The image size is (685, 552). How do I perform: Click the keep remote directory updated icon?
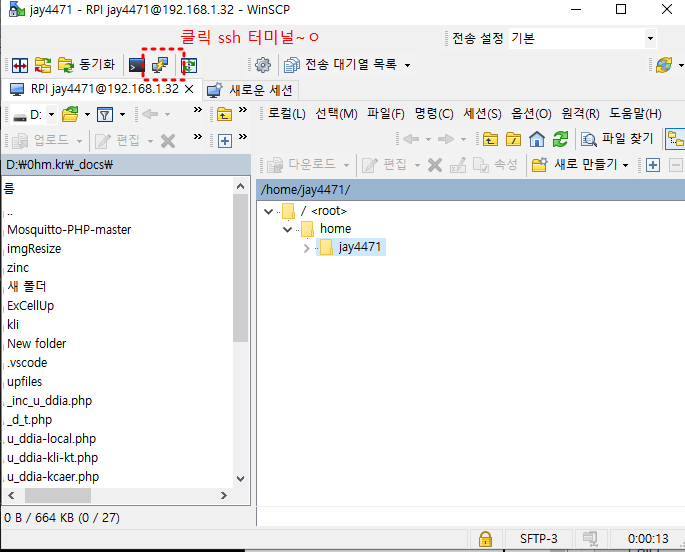189,66
